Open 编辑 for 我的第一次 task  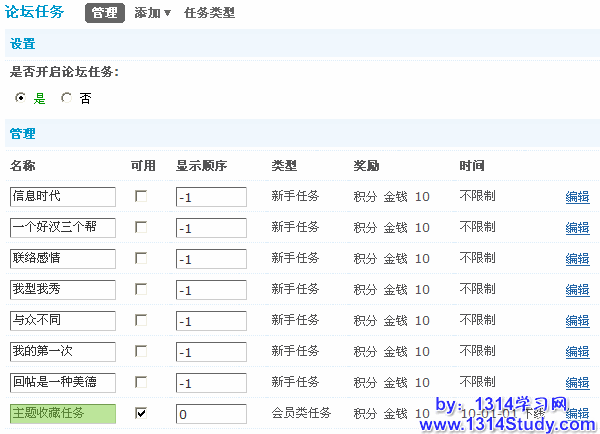pos(577,352)
